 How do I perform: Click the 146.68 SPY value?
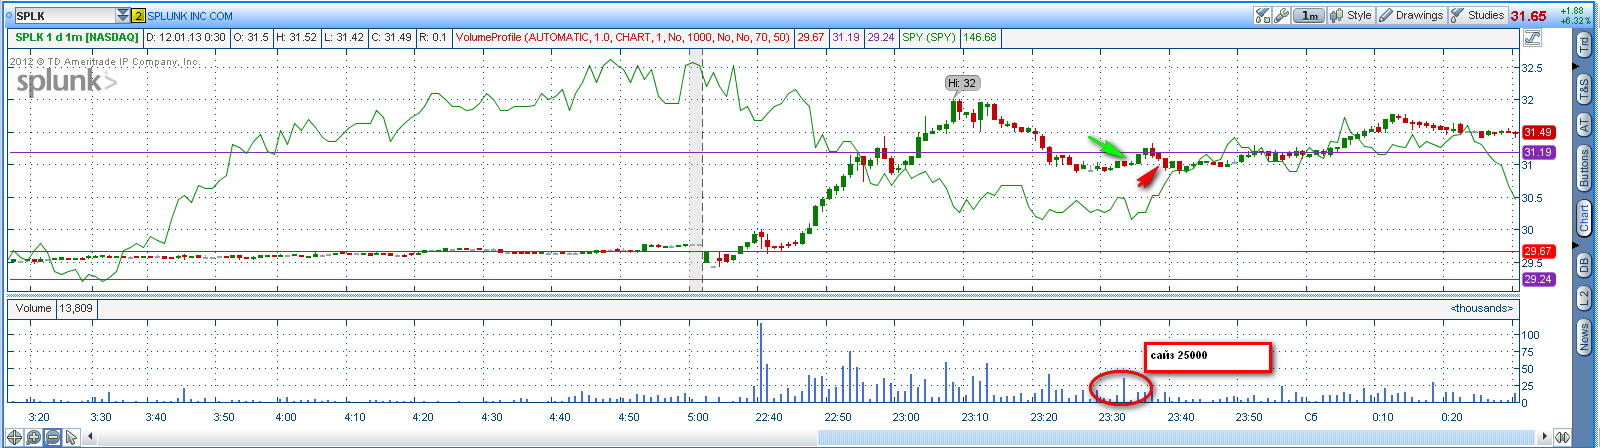[x=980, y=38]
